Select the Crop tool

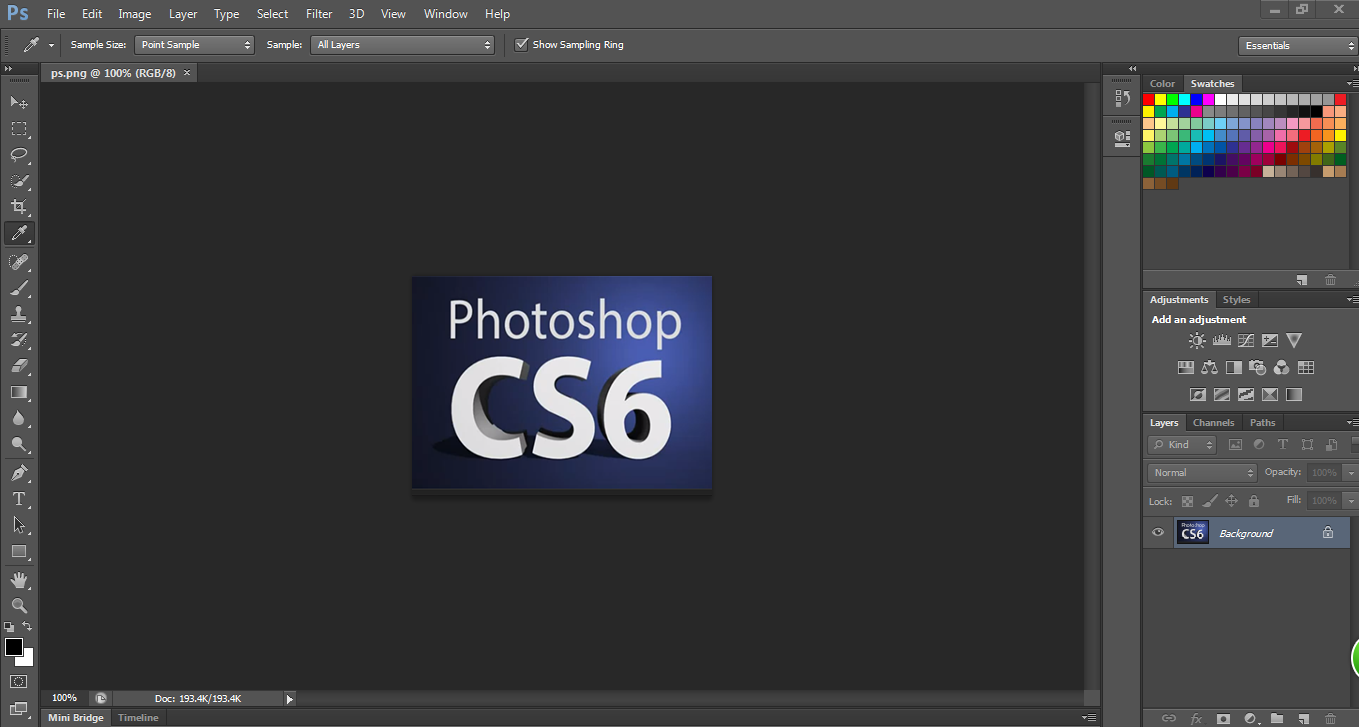(19, 207)
